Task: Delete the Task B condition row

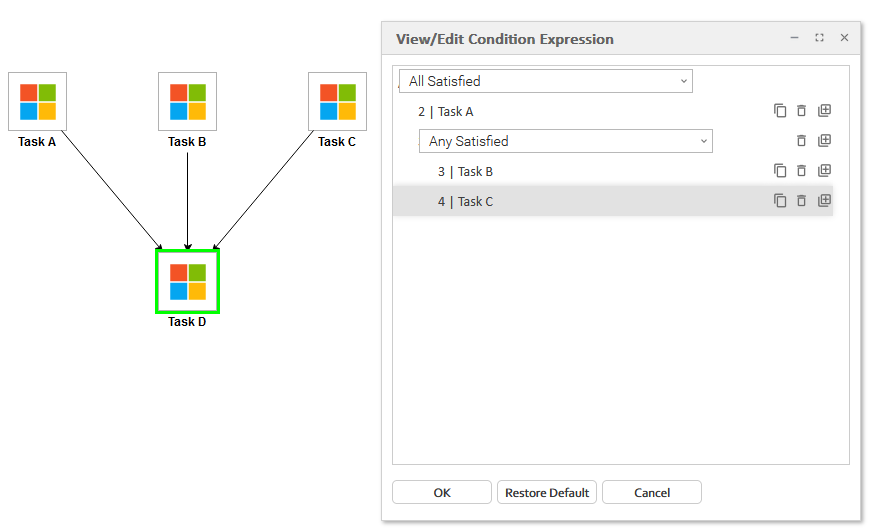Action: click(x=801, y=171)
